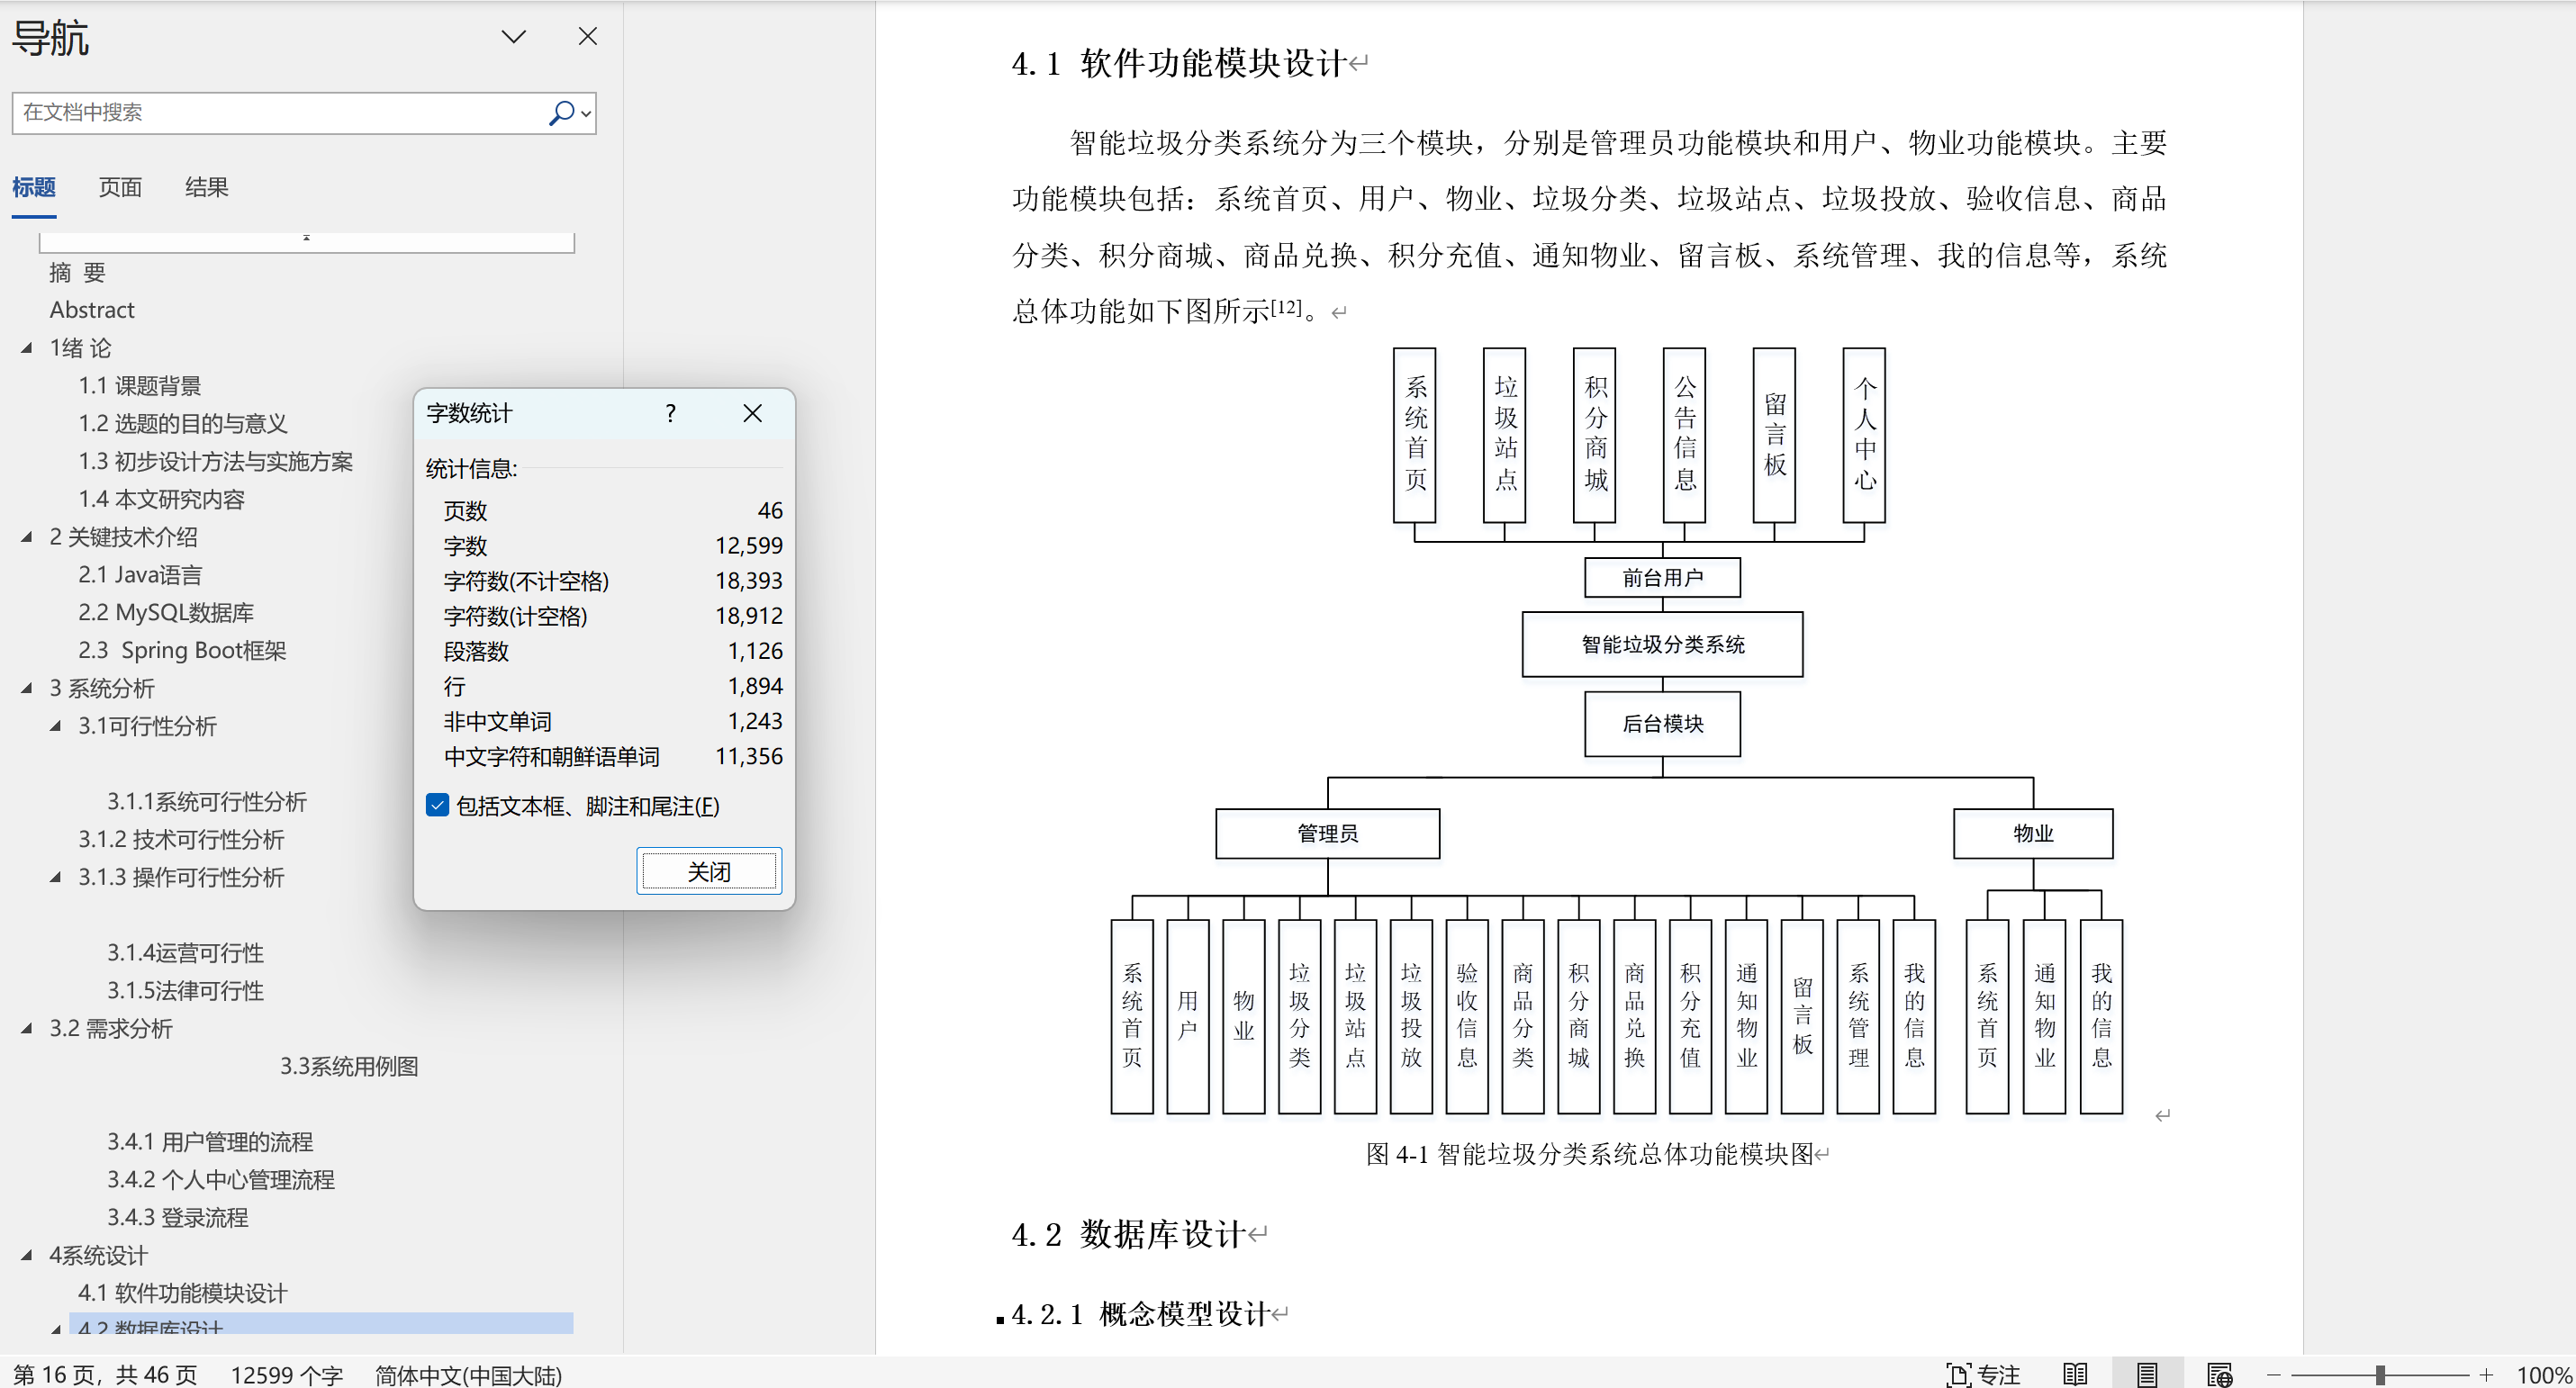2576x1388 pixels.
Task: Switch to Print Layout view icon
Action: pos(2147,1375)
